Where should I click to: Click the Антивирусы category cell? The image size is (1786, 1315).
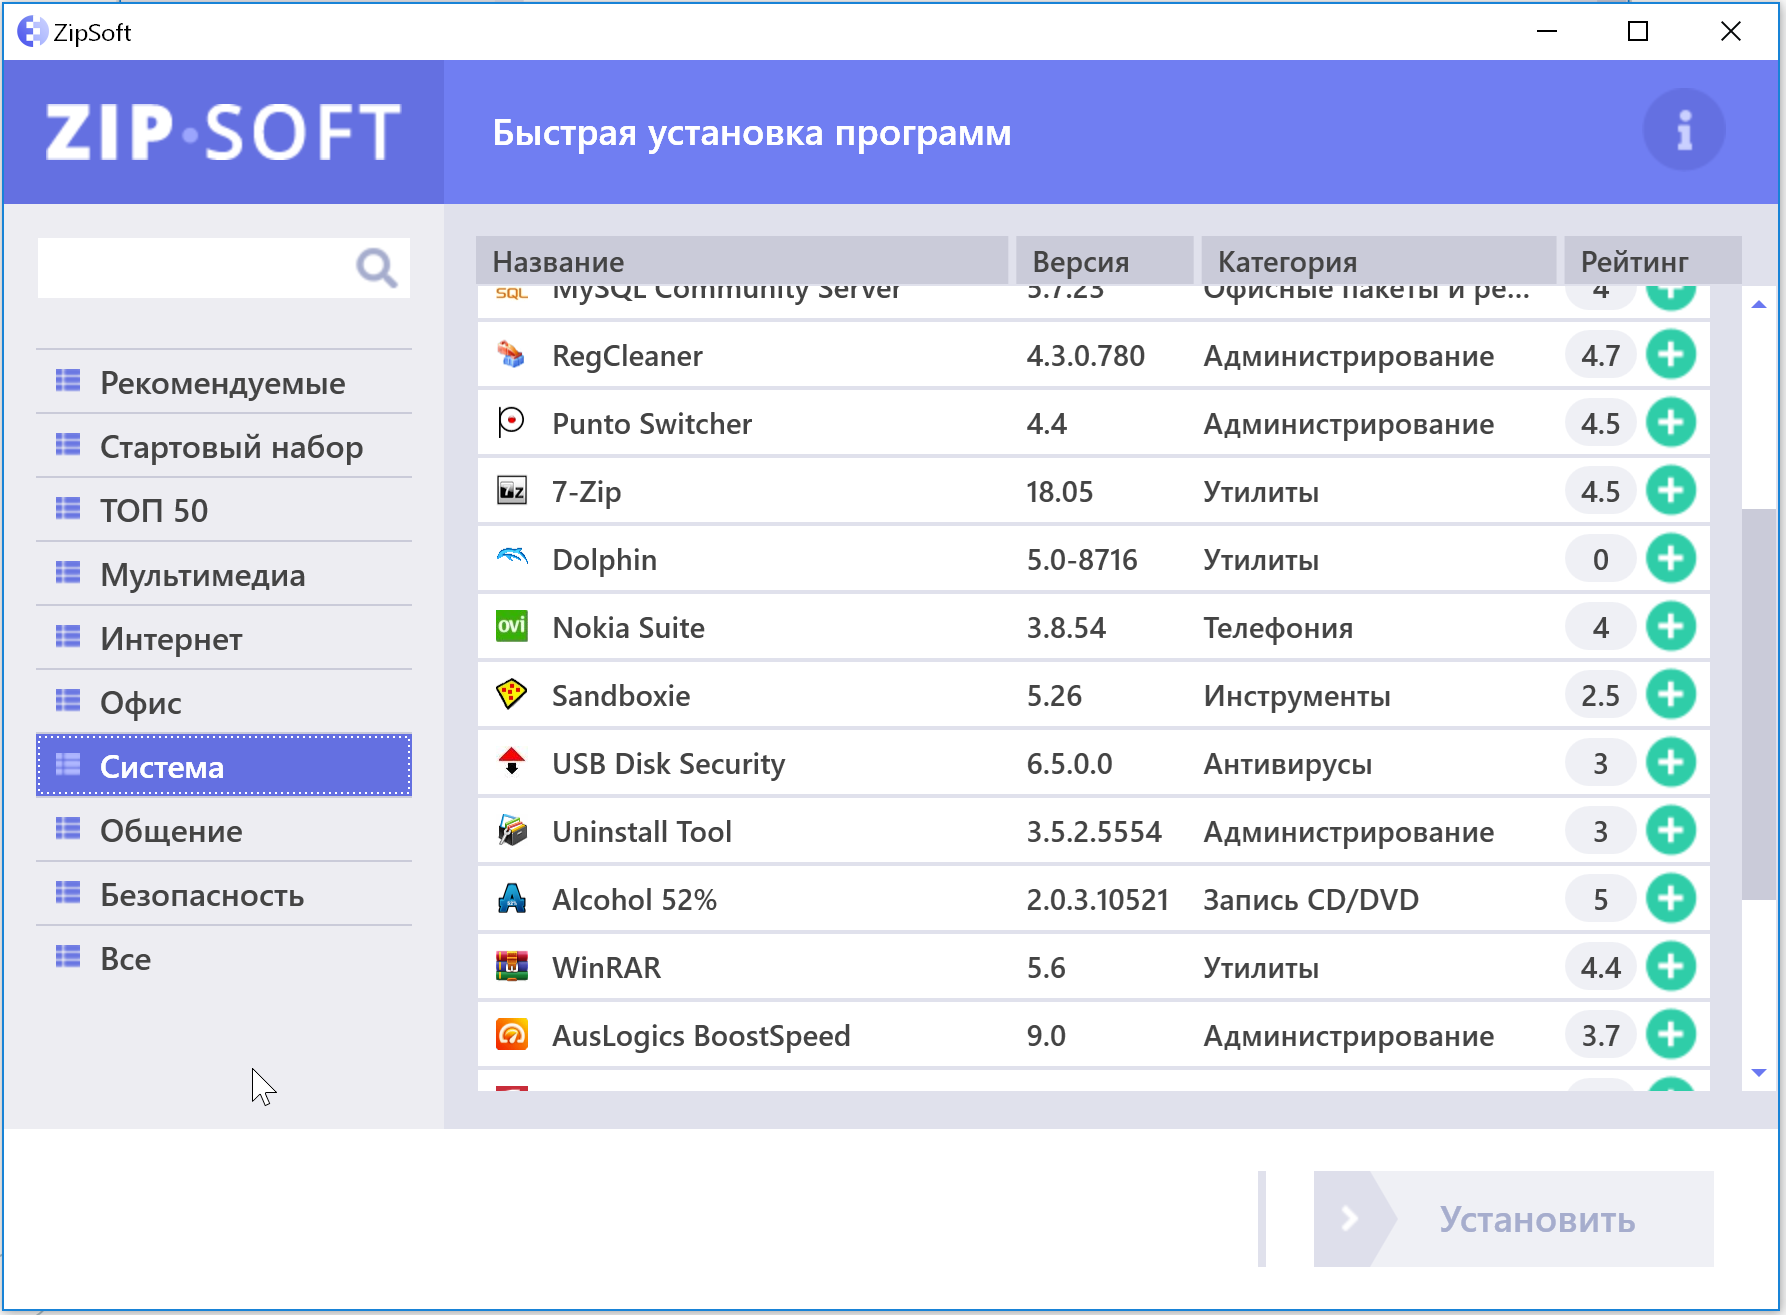pos(1287,764)
